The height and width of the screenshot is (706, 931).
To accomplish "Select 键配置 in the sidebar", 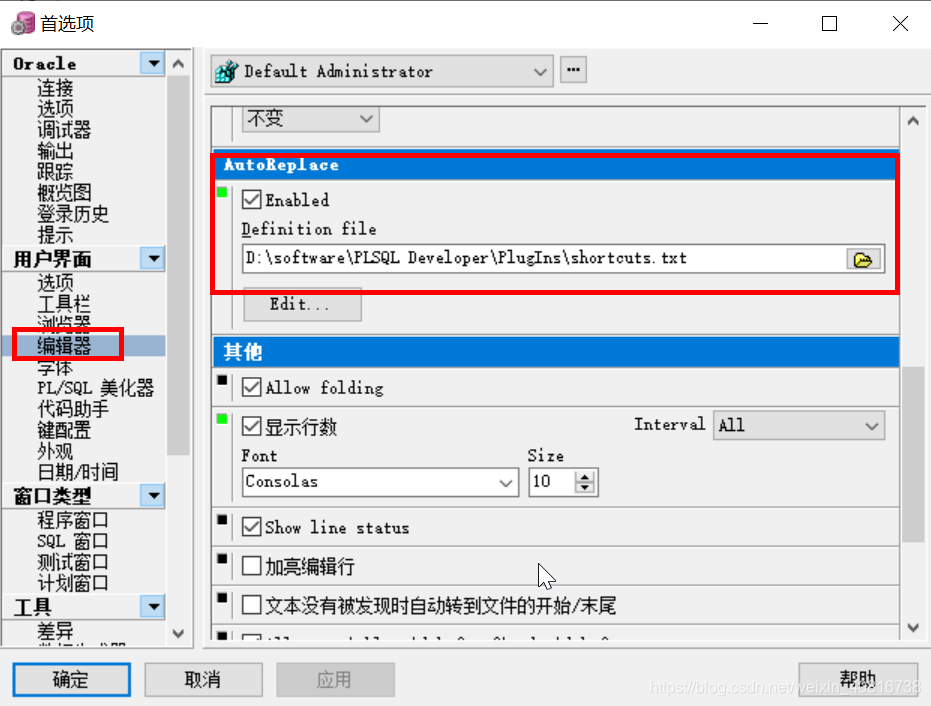I will [x=64, y=429].
